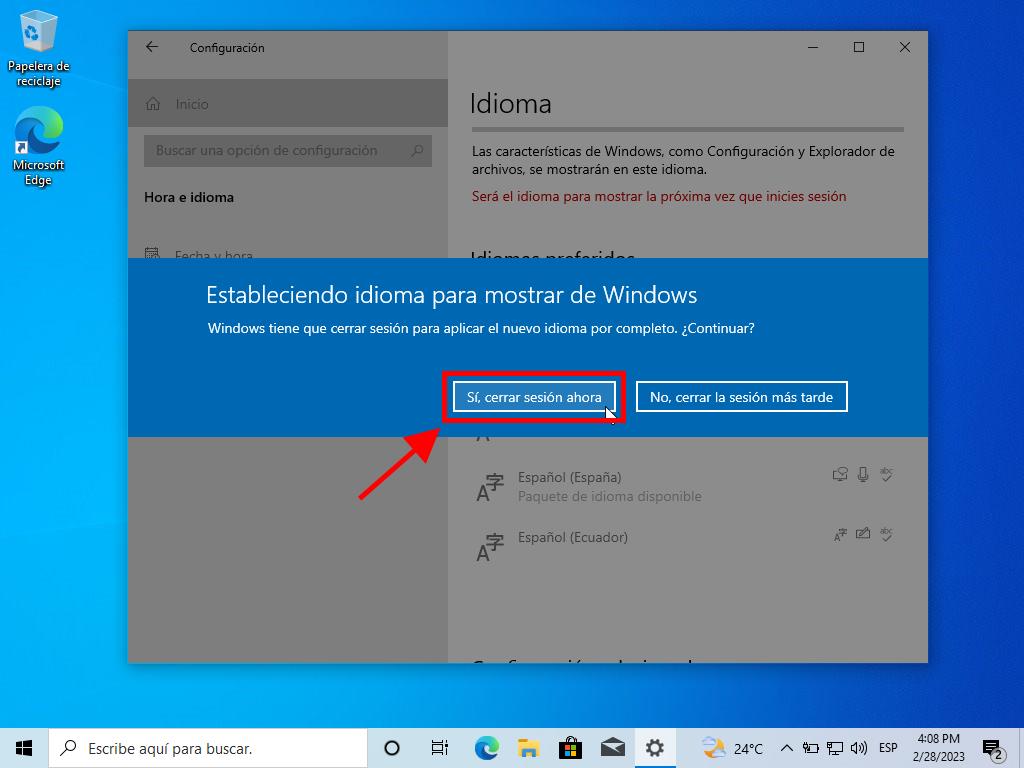Open Task View from the taskbar

coord(439,748)
